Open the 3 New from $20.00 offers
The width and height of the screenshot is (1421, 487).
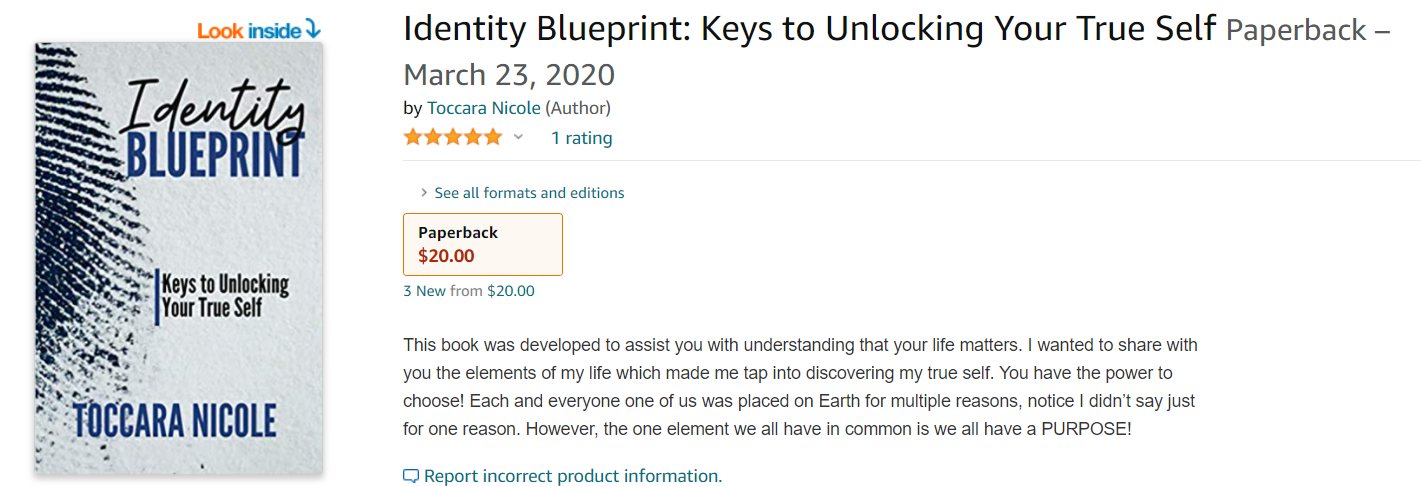[x=469, y=291]
